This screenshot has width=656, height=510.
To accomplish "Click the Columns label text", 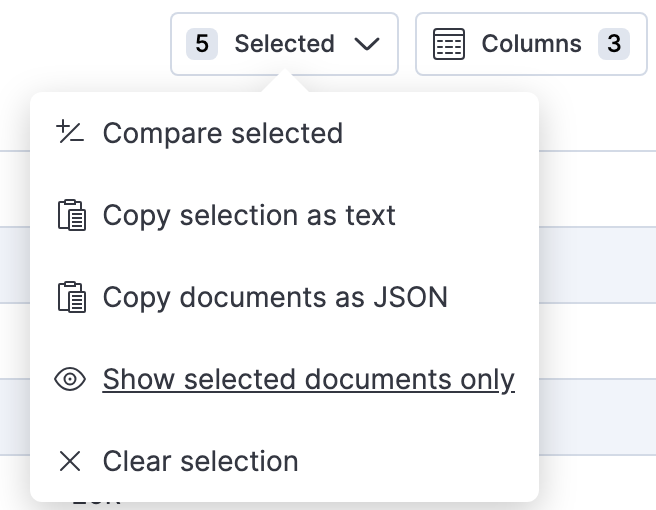I will [531, 44].
